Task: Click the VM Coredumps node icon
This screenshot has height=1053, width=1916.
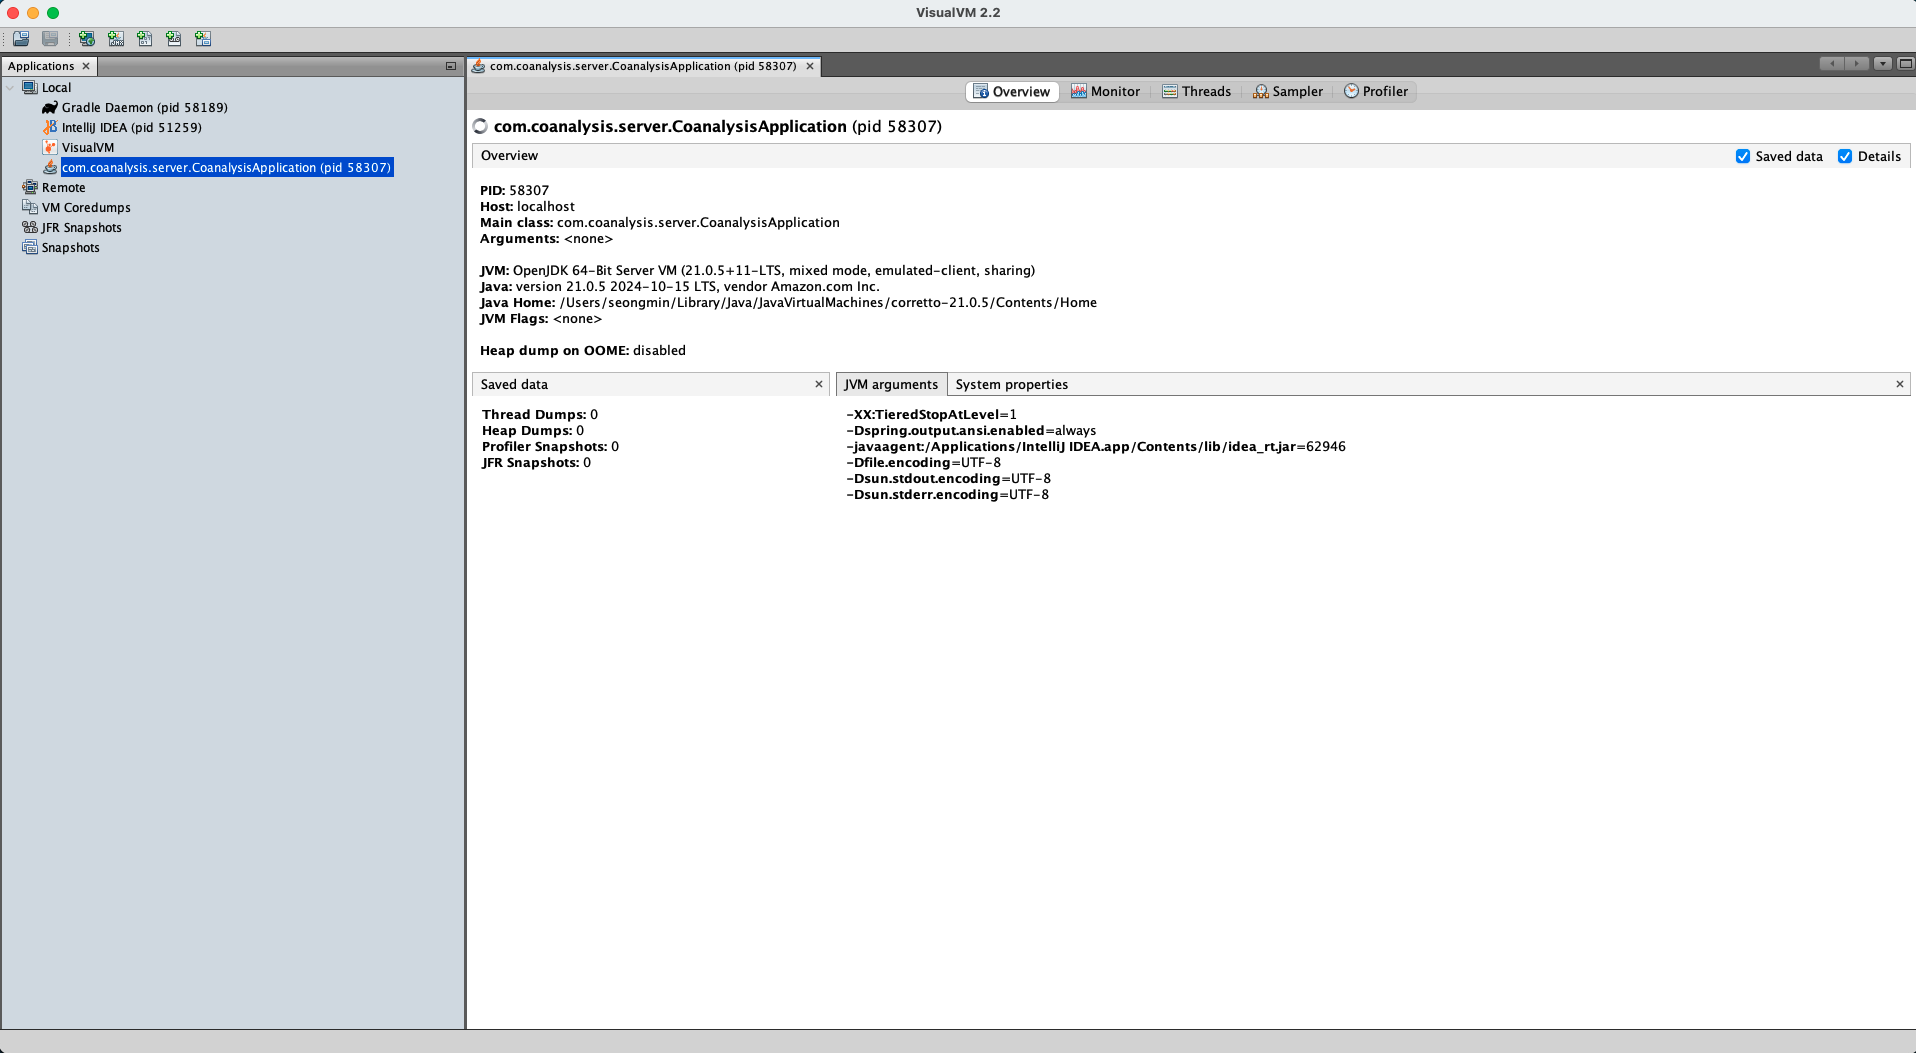Action: [x=30, y=208]
